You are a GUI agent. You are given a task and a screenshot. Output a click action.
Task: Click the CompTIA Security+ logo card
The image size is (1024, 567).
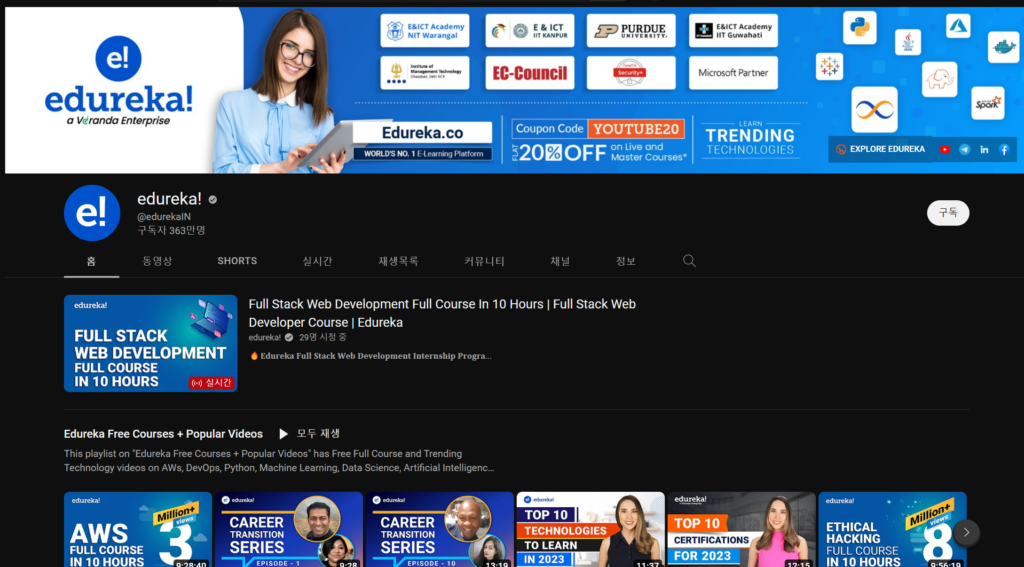click(630, 73)
